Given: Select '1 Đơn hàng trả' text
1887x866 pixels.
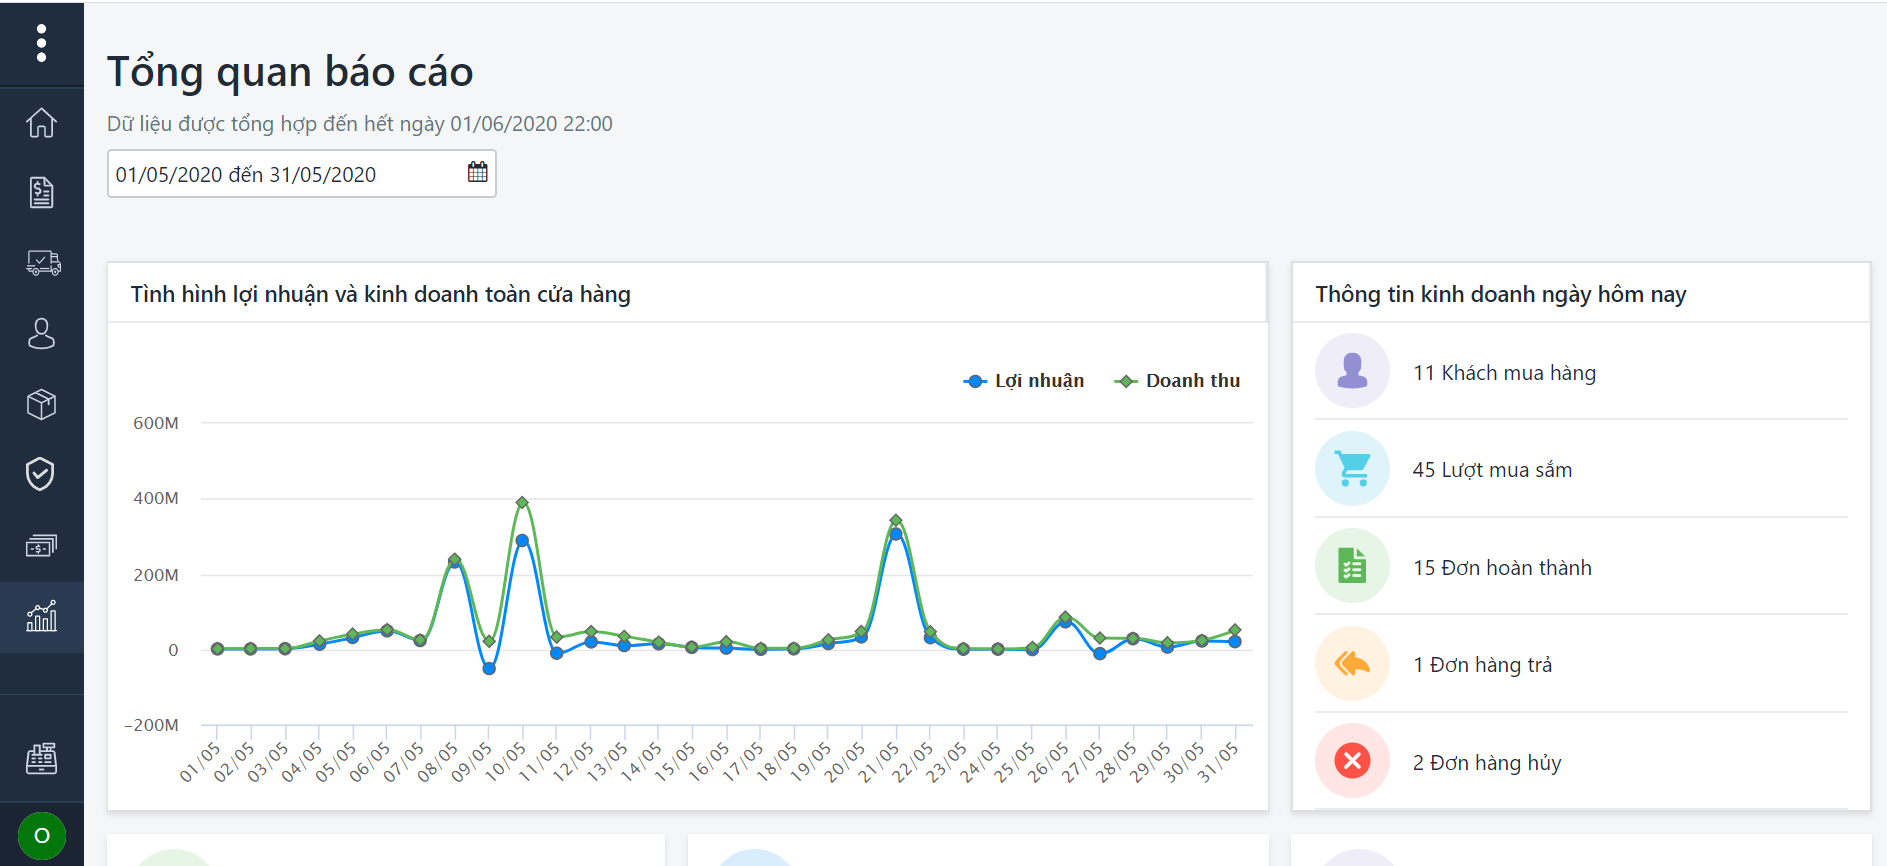Looking at the screenshot, I should tap(1482, 665).
